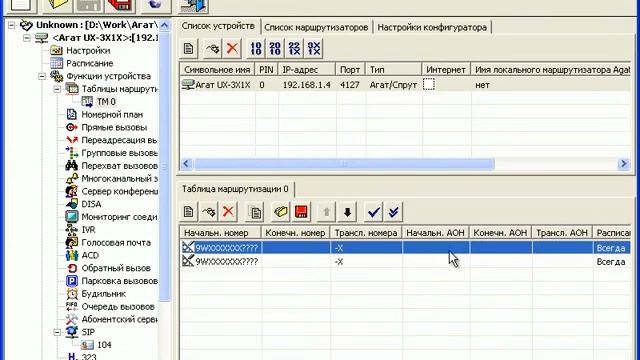The image size is (640, 360).
Task: Click device list scroll left arrow
Action: (186, 164)
